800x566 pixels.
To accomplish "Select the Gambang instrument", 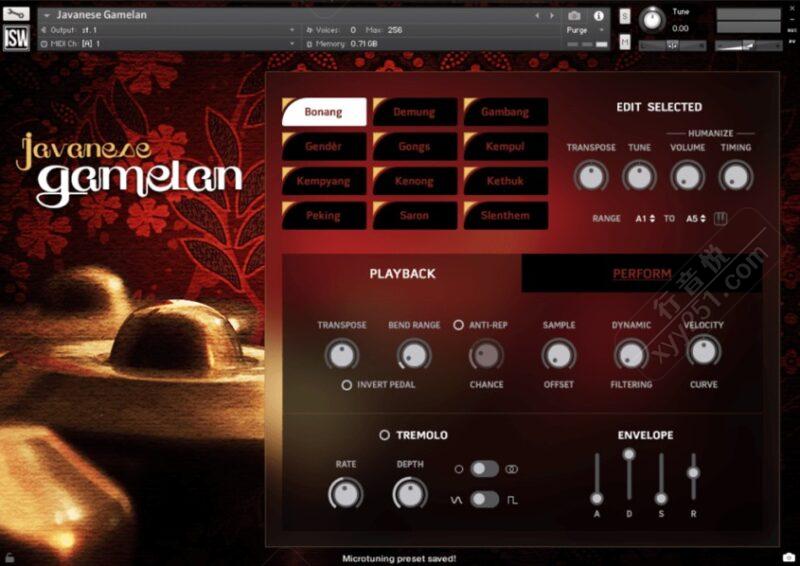I will pyautogui.click(x=506, y=112).
